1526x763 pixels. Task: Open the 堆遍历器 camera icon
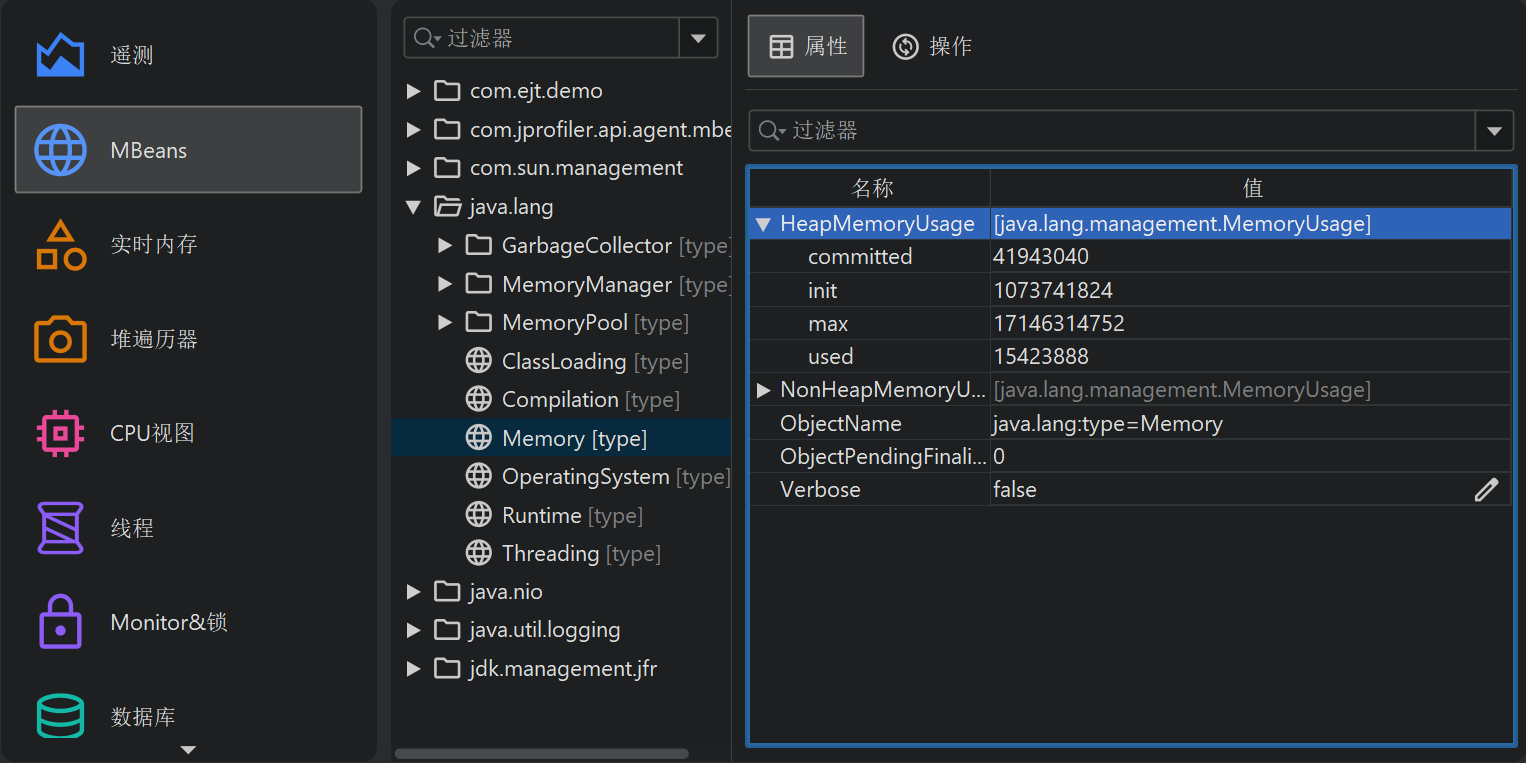(x=60, y=339)
